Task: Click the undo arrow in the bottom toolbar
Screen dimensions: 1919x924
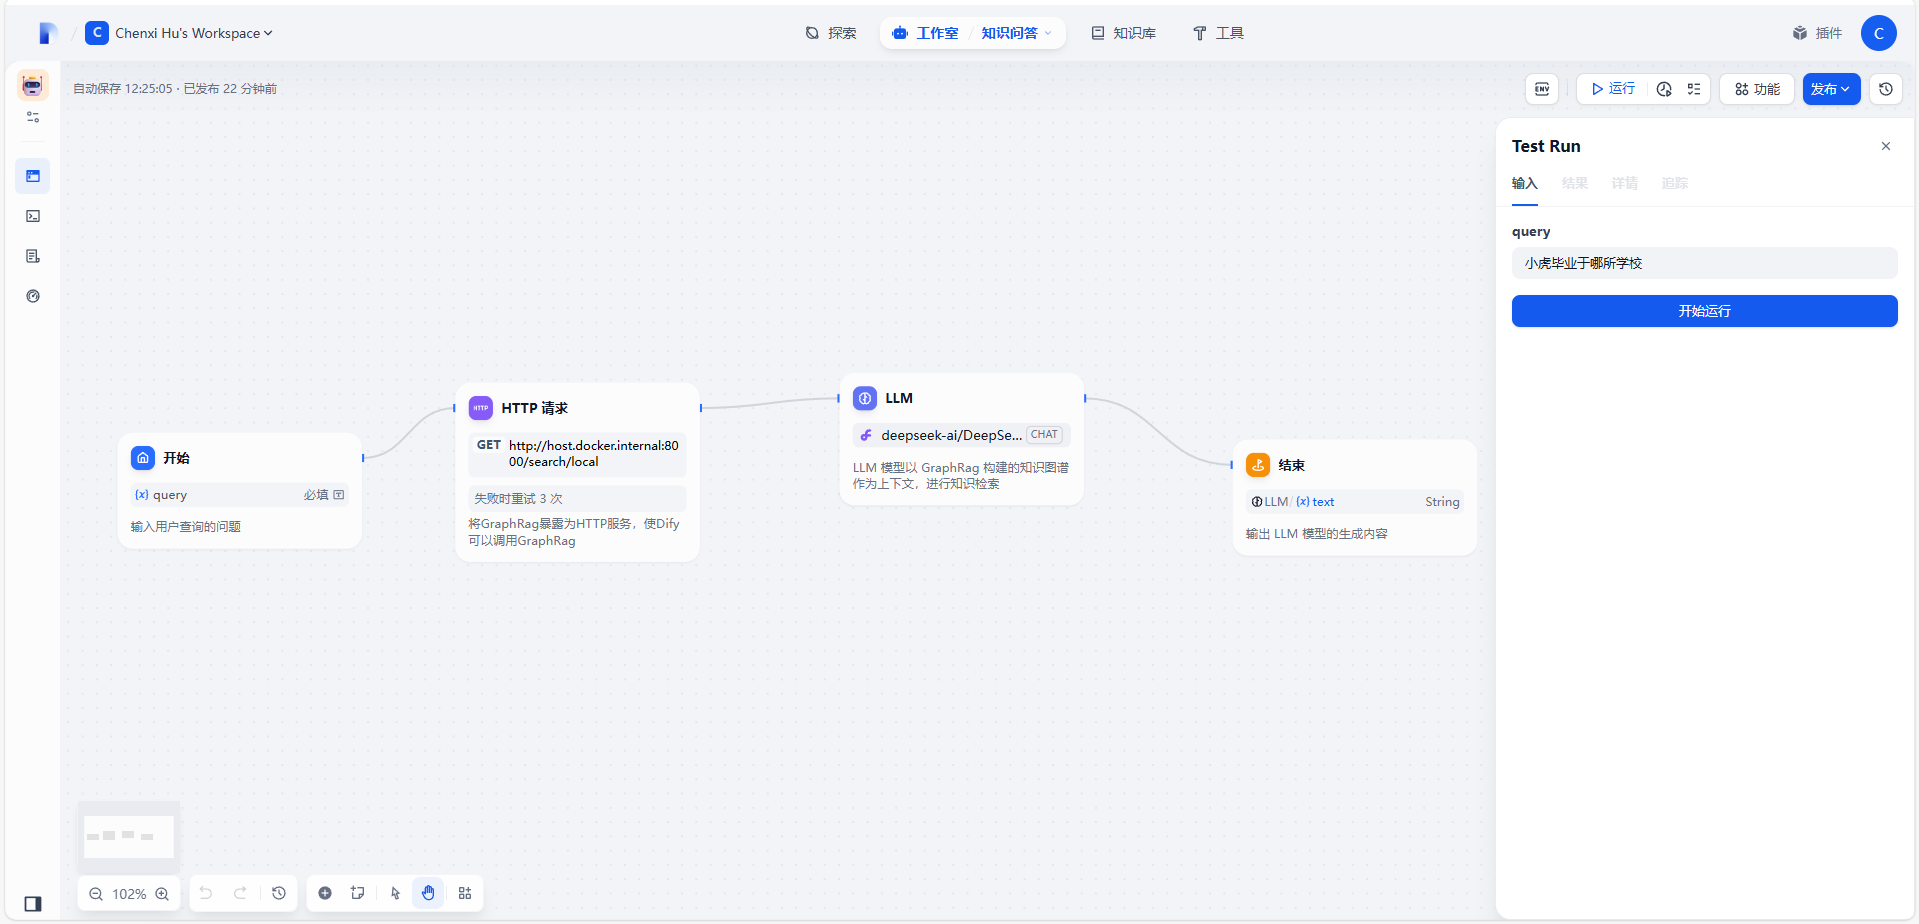Action: point(206,893)
